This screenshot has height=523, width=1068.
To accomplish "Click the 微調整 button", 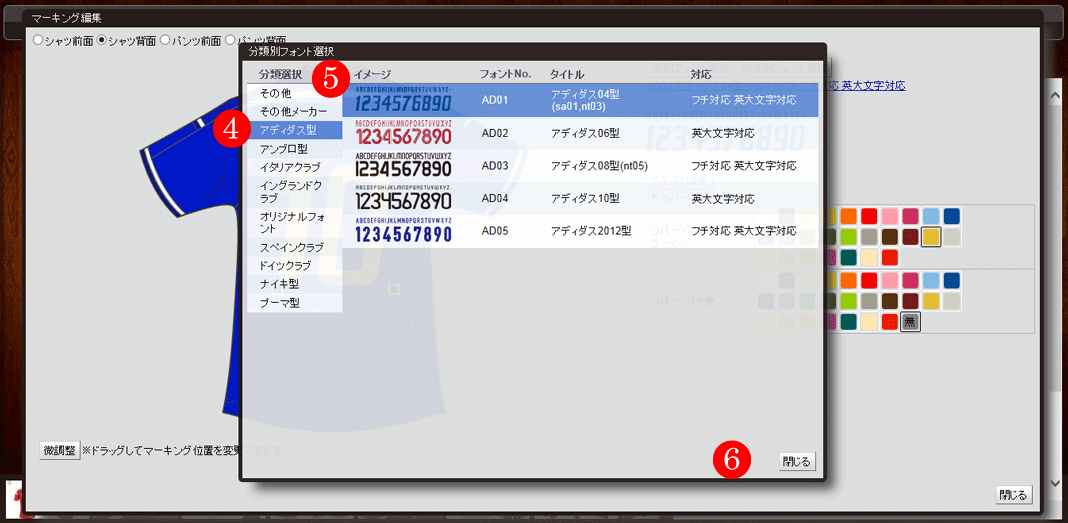I will tap(59, 450).
